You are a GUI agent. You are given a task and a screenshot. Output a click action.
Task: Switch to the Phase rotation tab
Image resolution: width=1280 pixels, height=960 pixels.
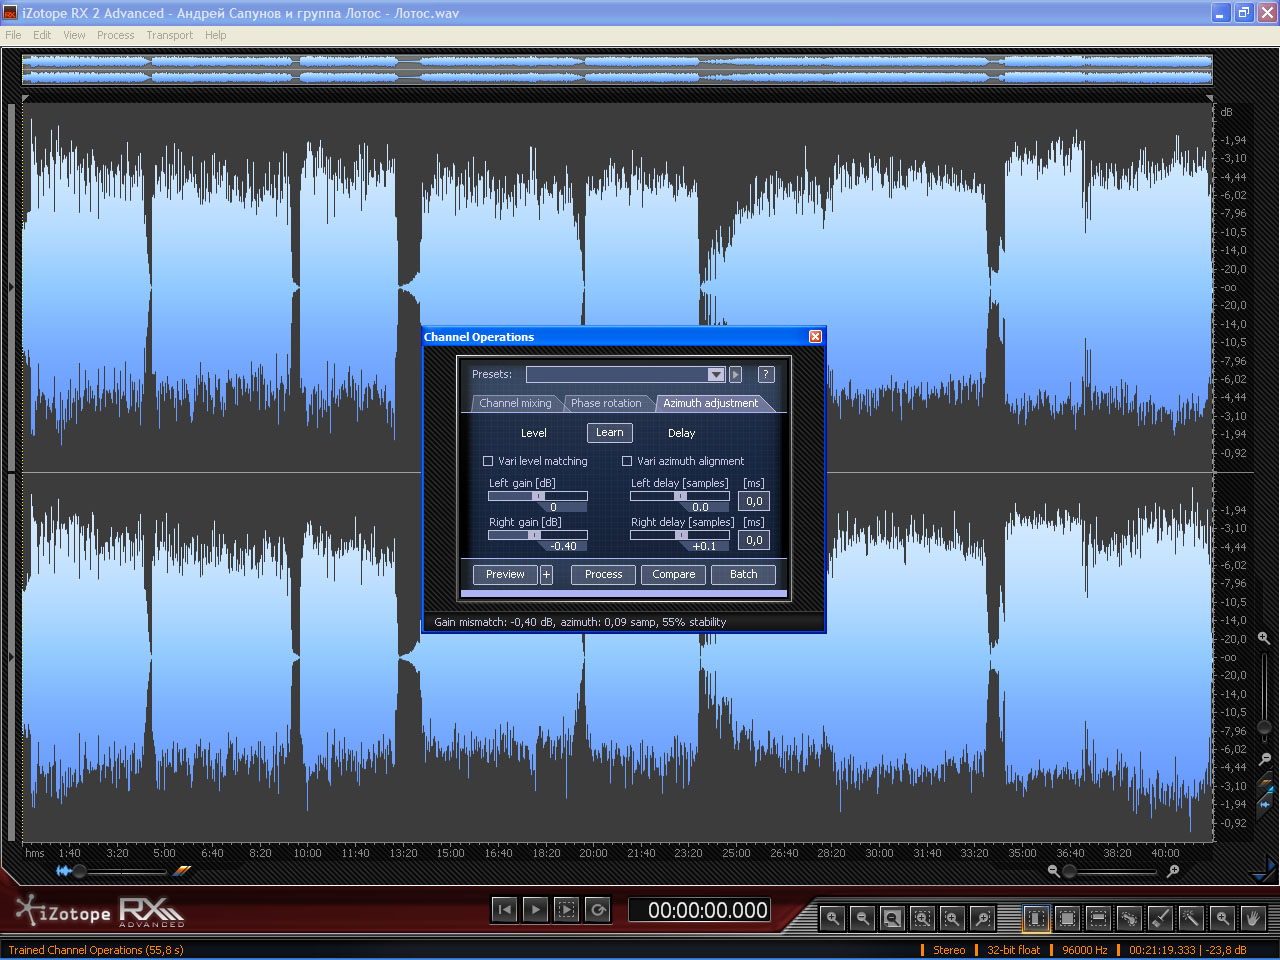606,403
